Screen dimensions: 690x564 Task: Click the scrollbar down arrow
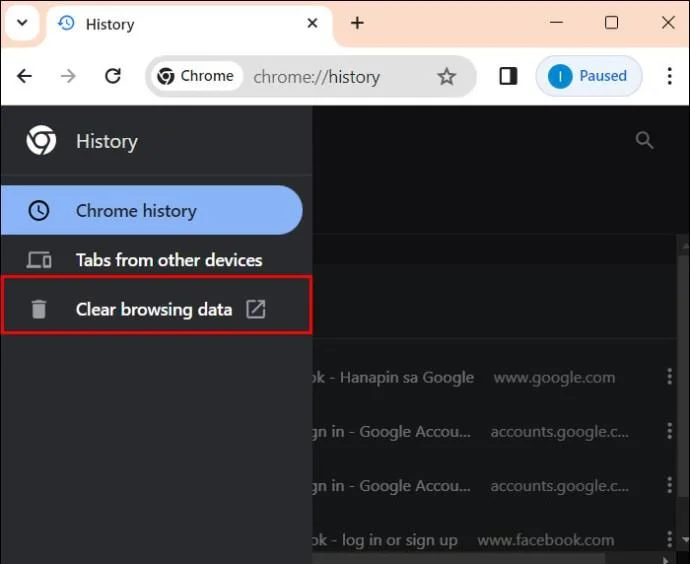tap(684, 539)
